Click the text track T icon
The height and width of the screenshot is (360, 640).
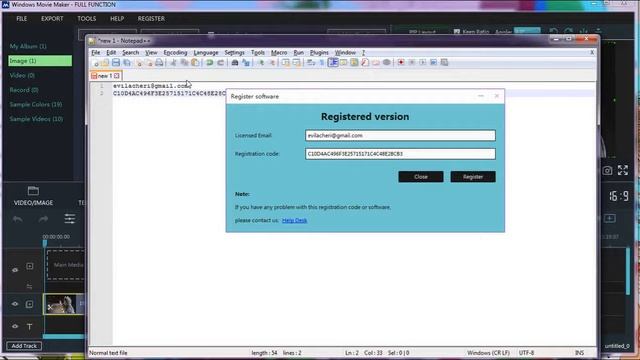coord(29,327)
